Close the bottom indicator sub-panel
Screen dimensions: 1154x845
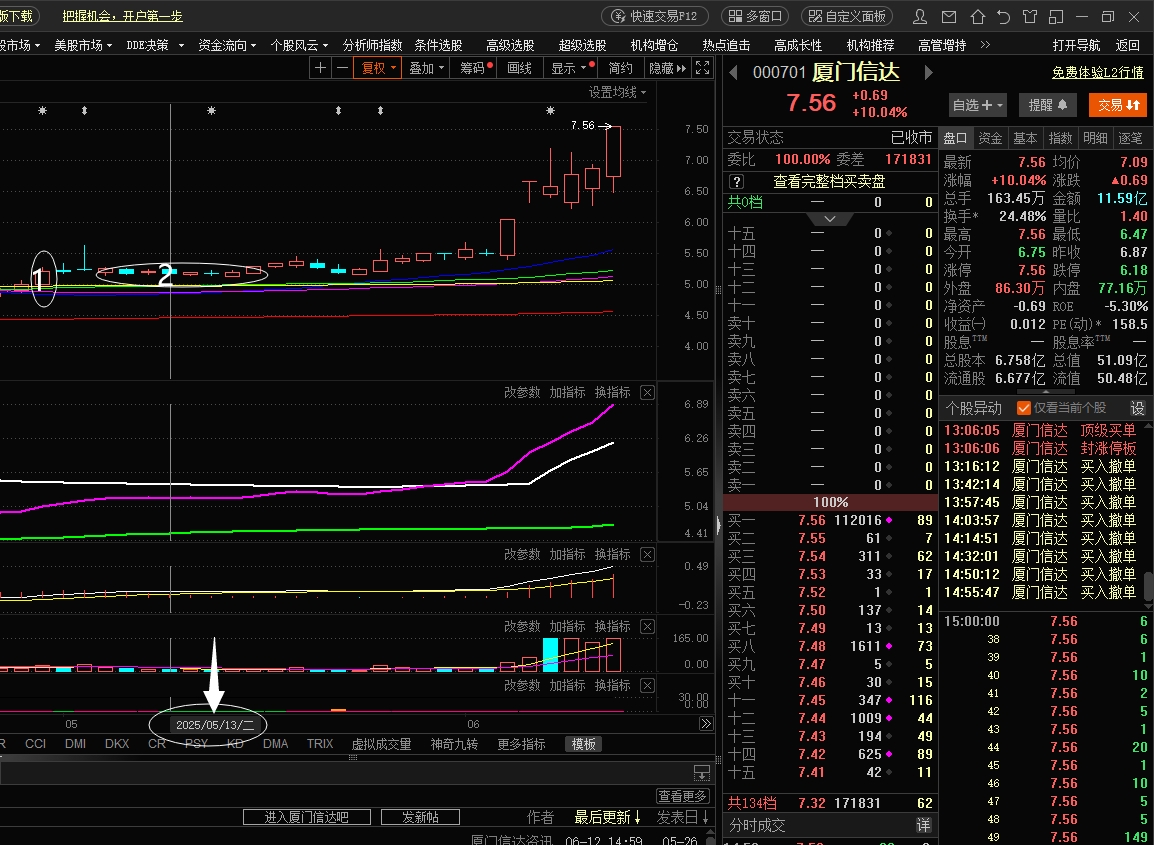pos(647,685)
